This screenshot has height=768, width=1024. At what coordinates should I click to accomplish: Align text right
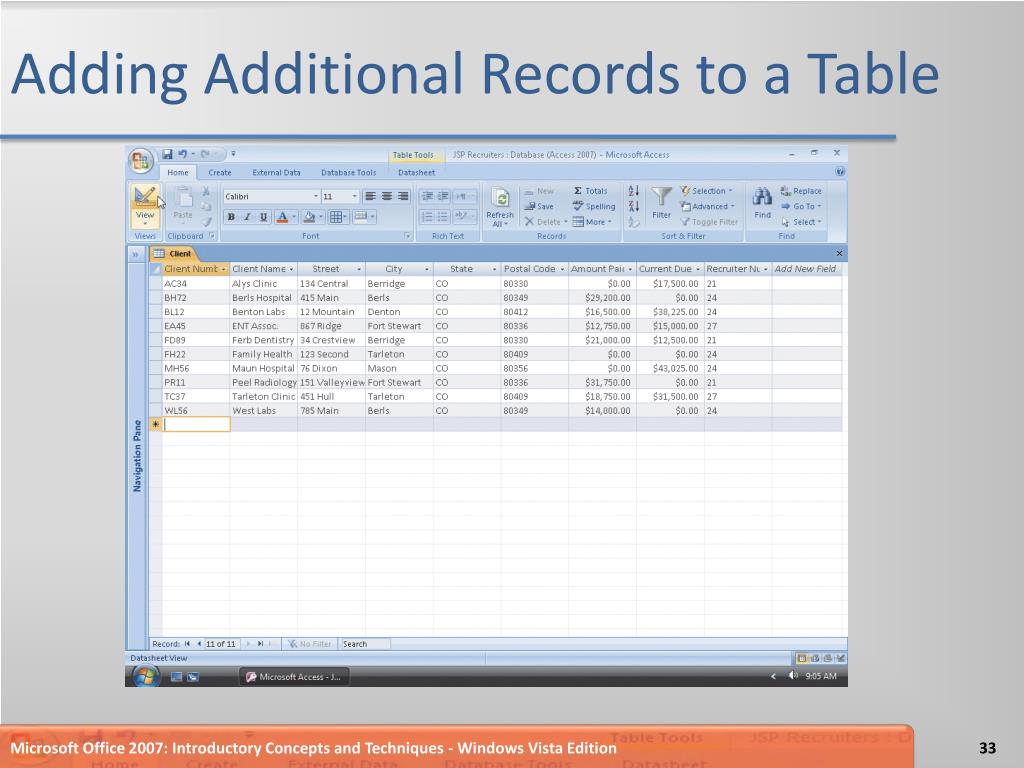click(403, 196)
